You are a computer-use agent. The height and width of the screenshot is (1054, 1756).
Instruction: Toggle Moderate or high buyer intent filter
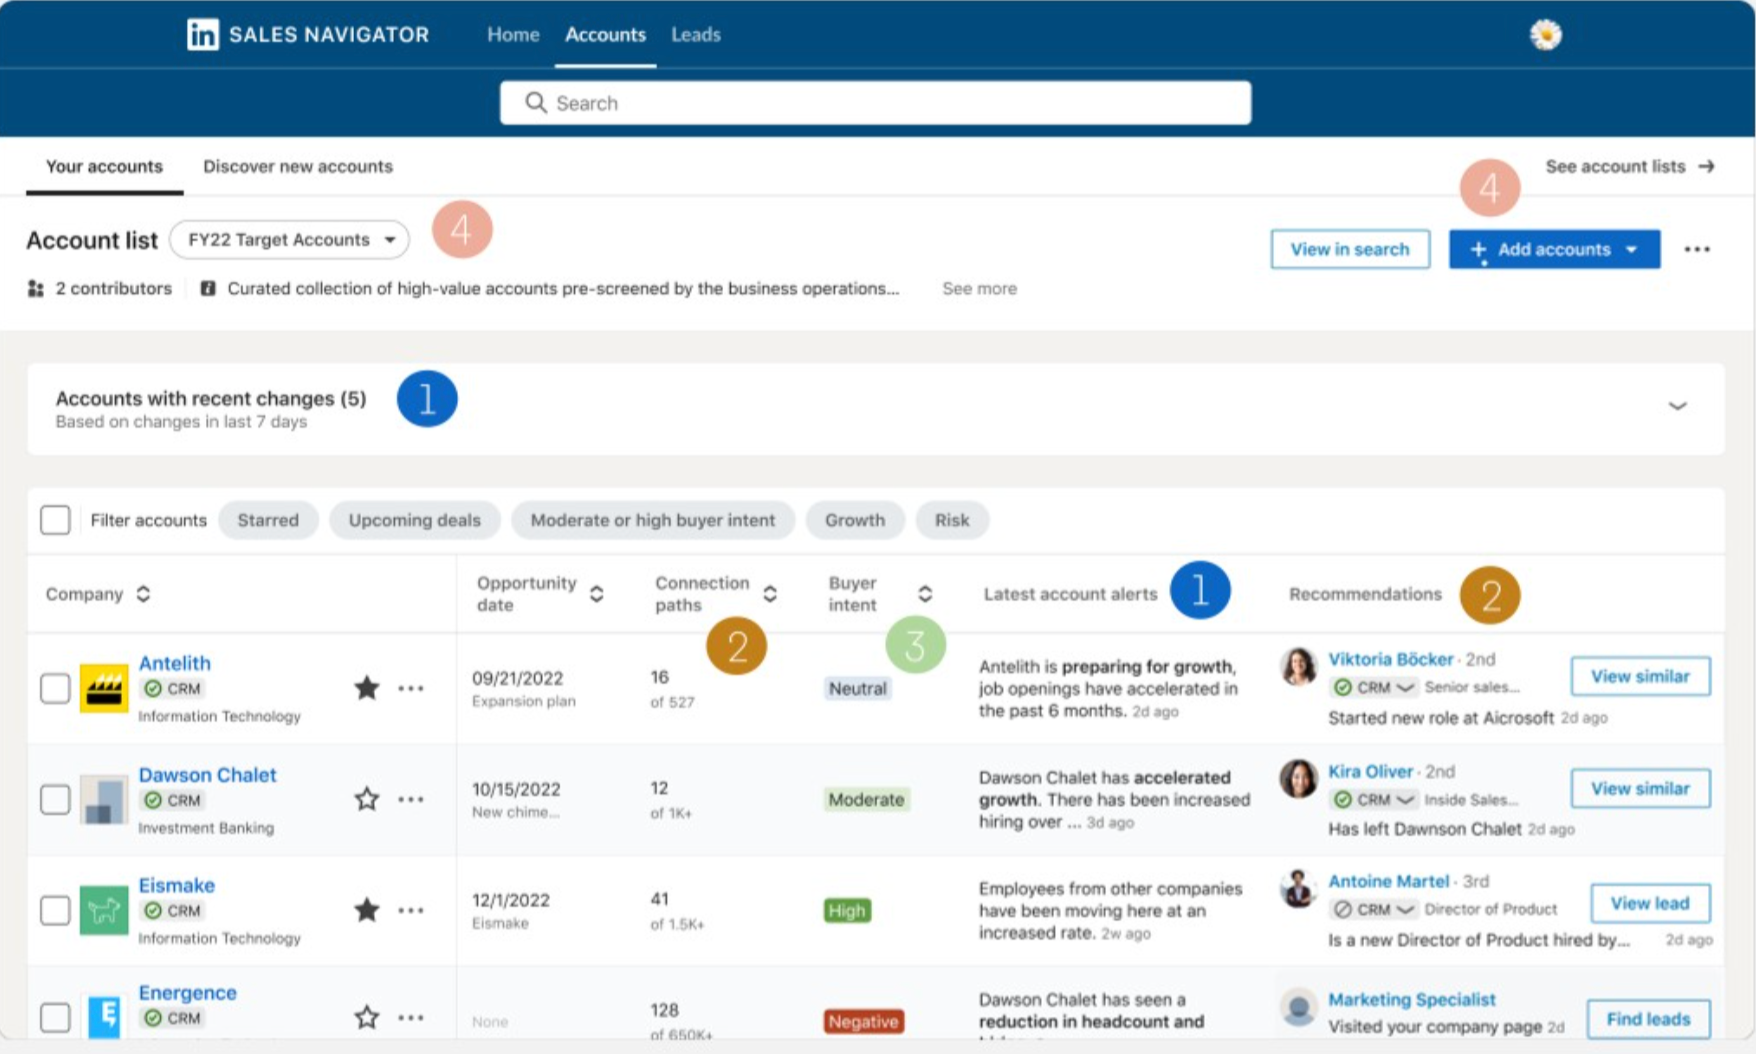(652, 520)
